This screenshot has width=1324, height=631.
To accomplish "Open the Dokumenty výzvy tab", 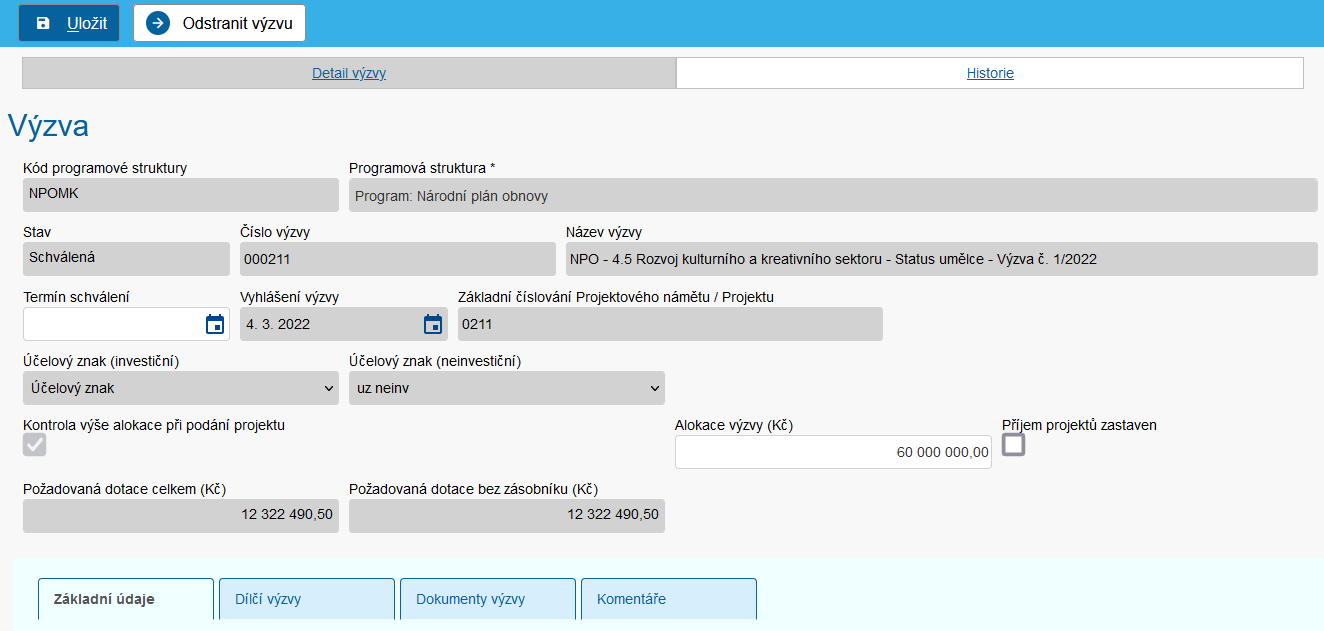I will pos(488,600).
